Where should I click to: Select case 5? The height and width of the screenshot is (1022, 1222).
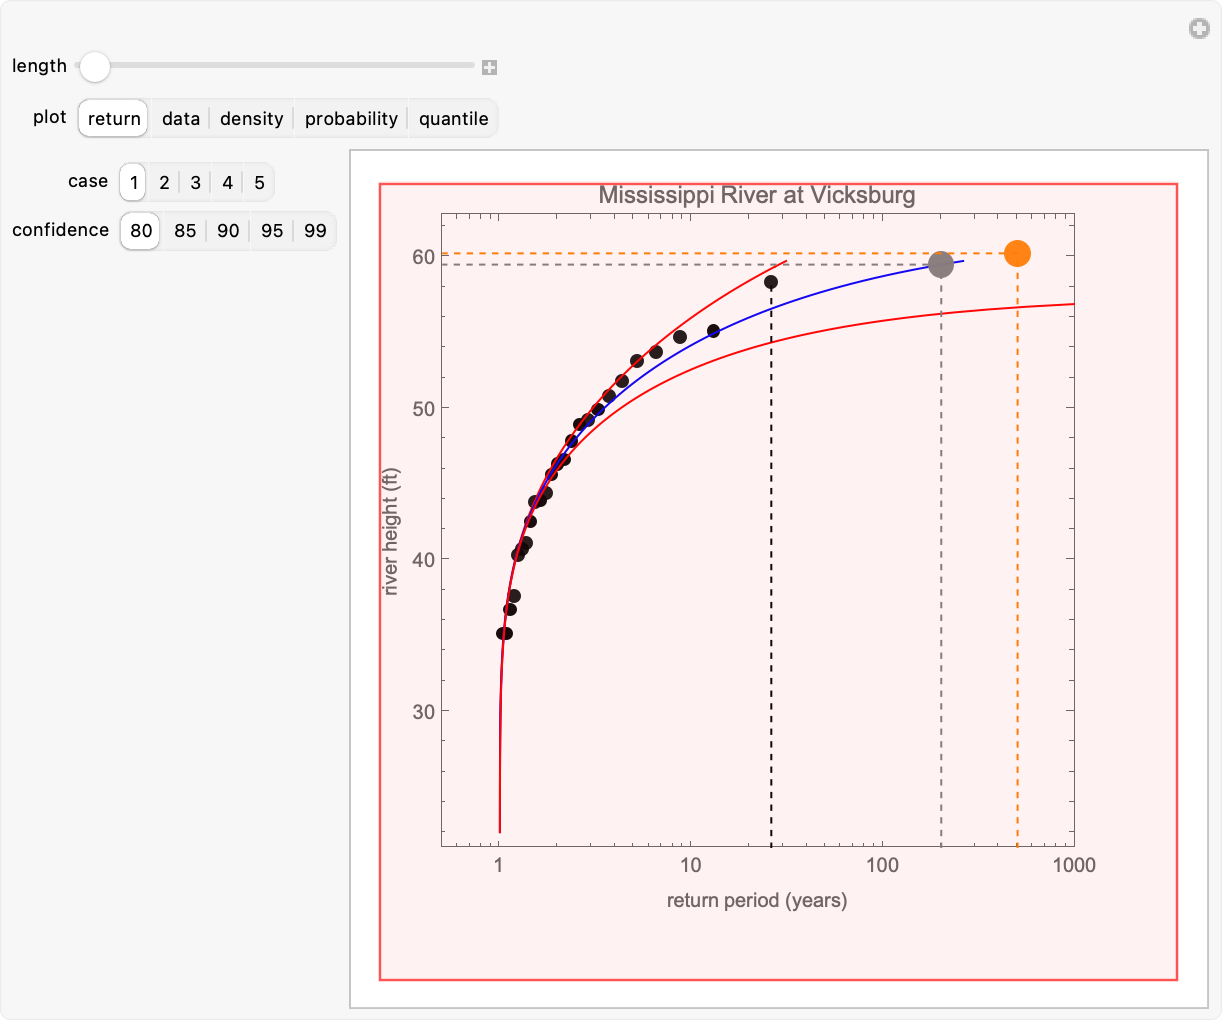click(x=259, y=182)
